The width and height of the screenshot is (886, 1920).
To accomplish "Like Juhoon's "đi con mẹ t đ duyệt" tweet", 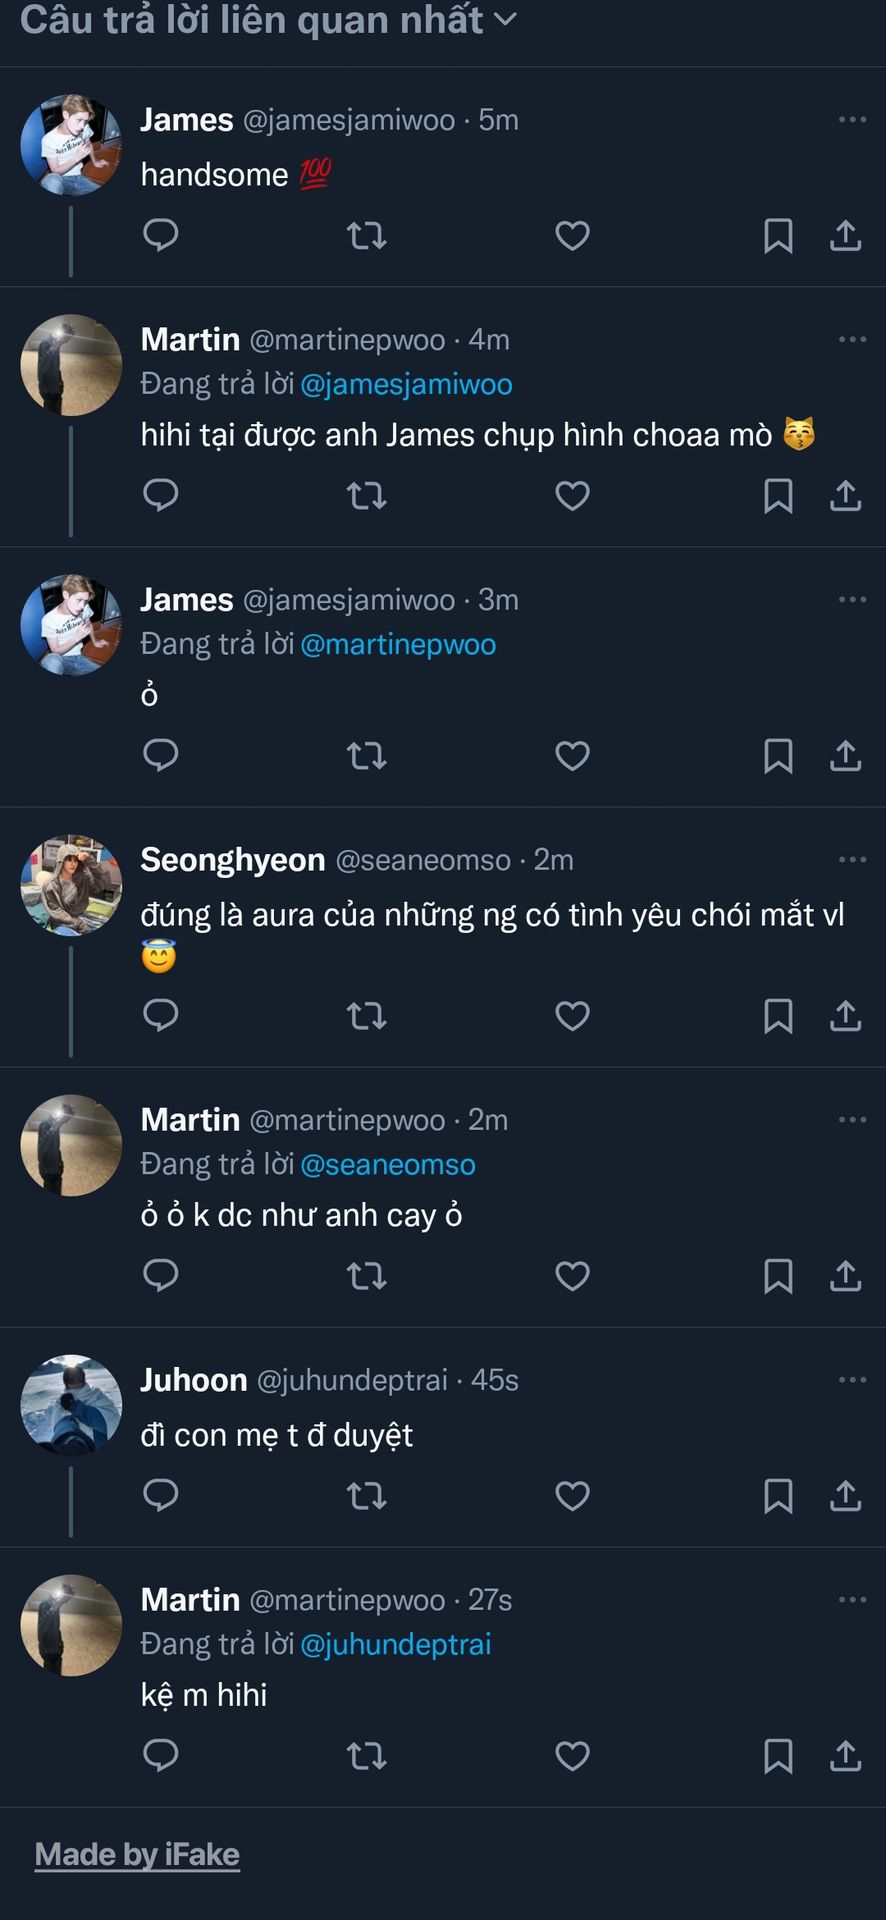I will point(572,1495).
